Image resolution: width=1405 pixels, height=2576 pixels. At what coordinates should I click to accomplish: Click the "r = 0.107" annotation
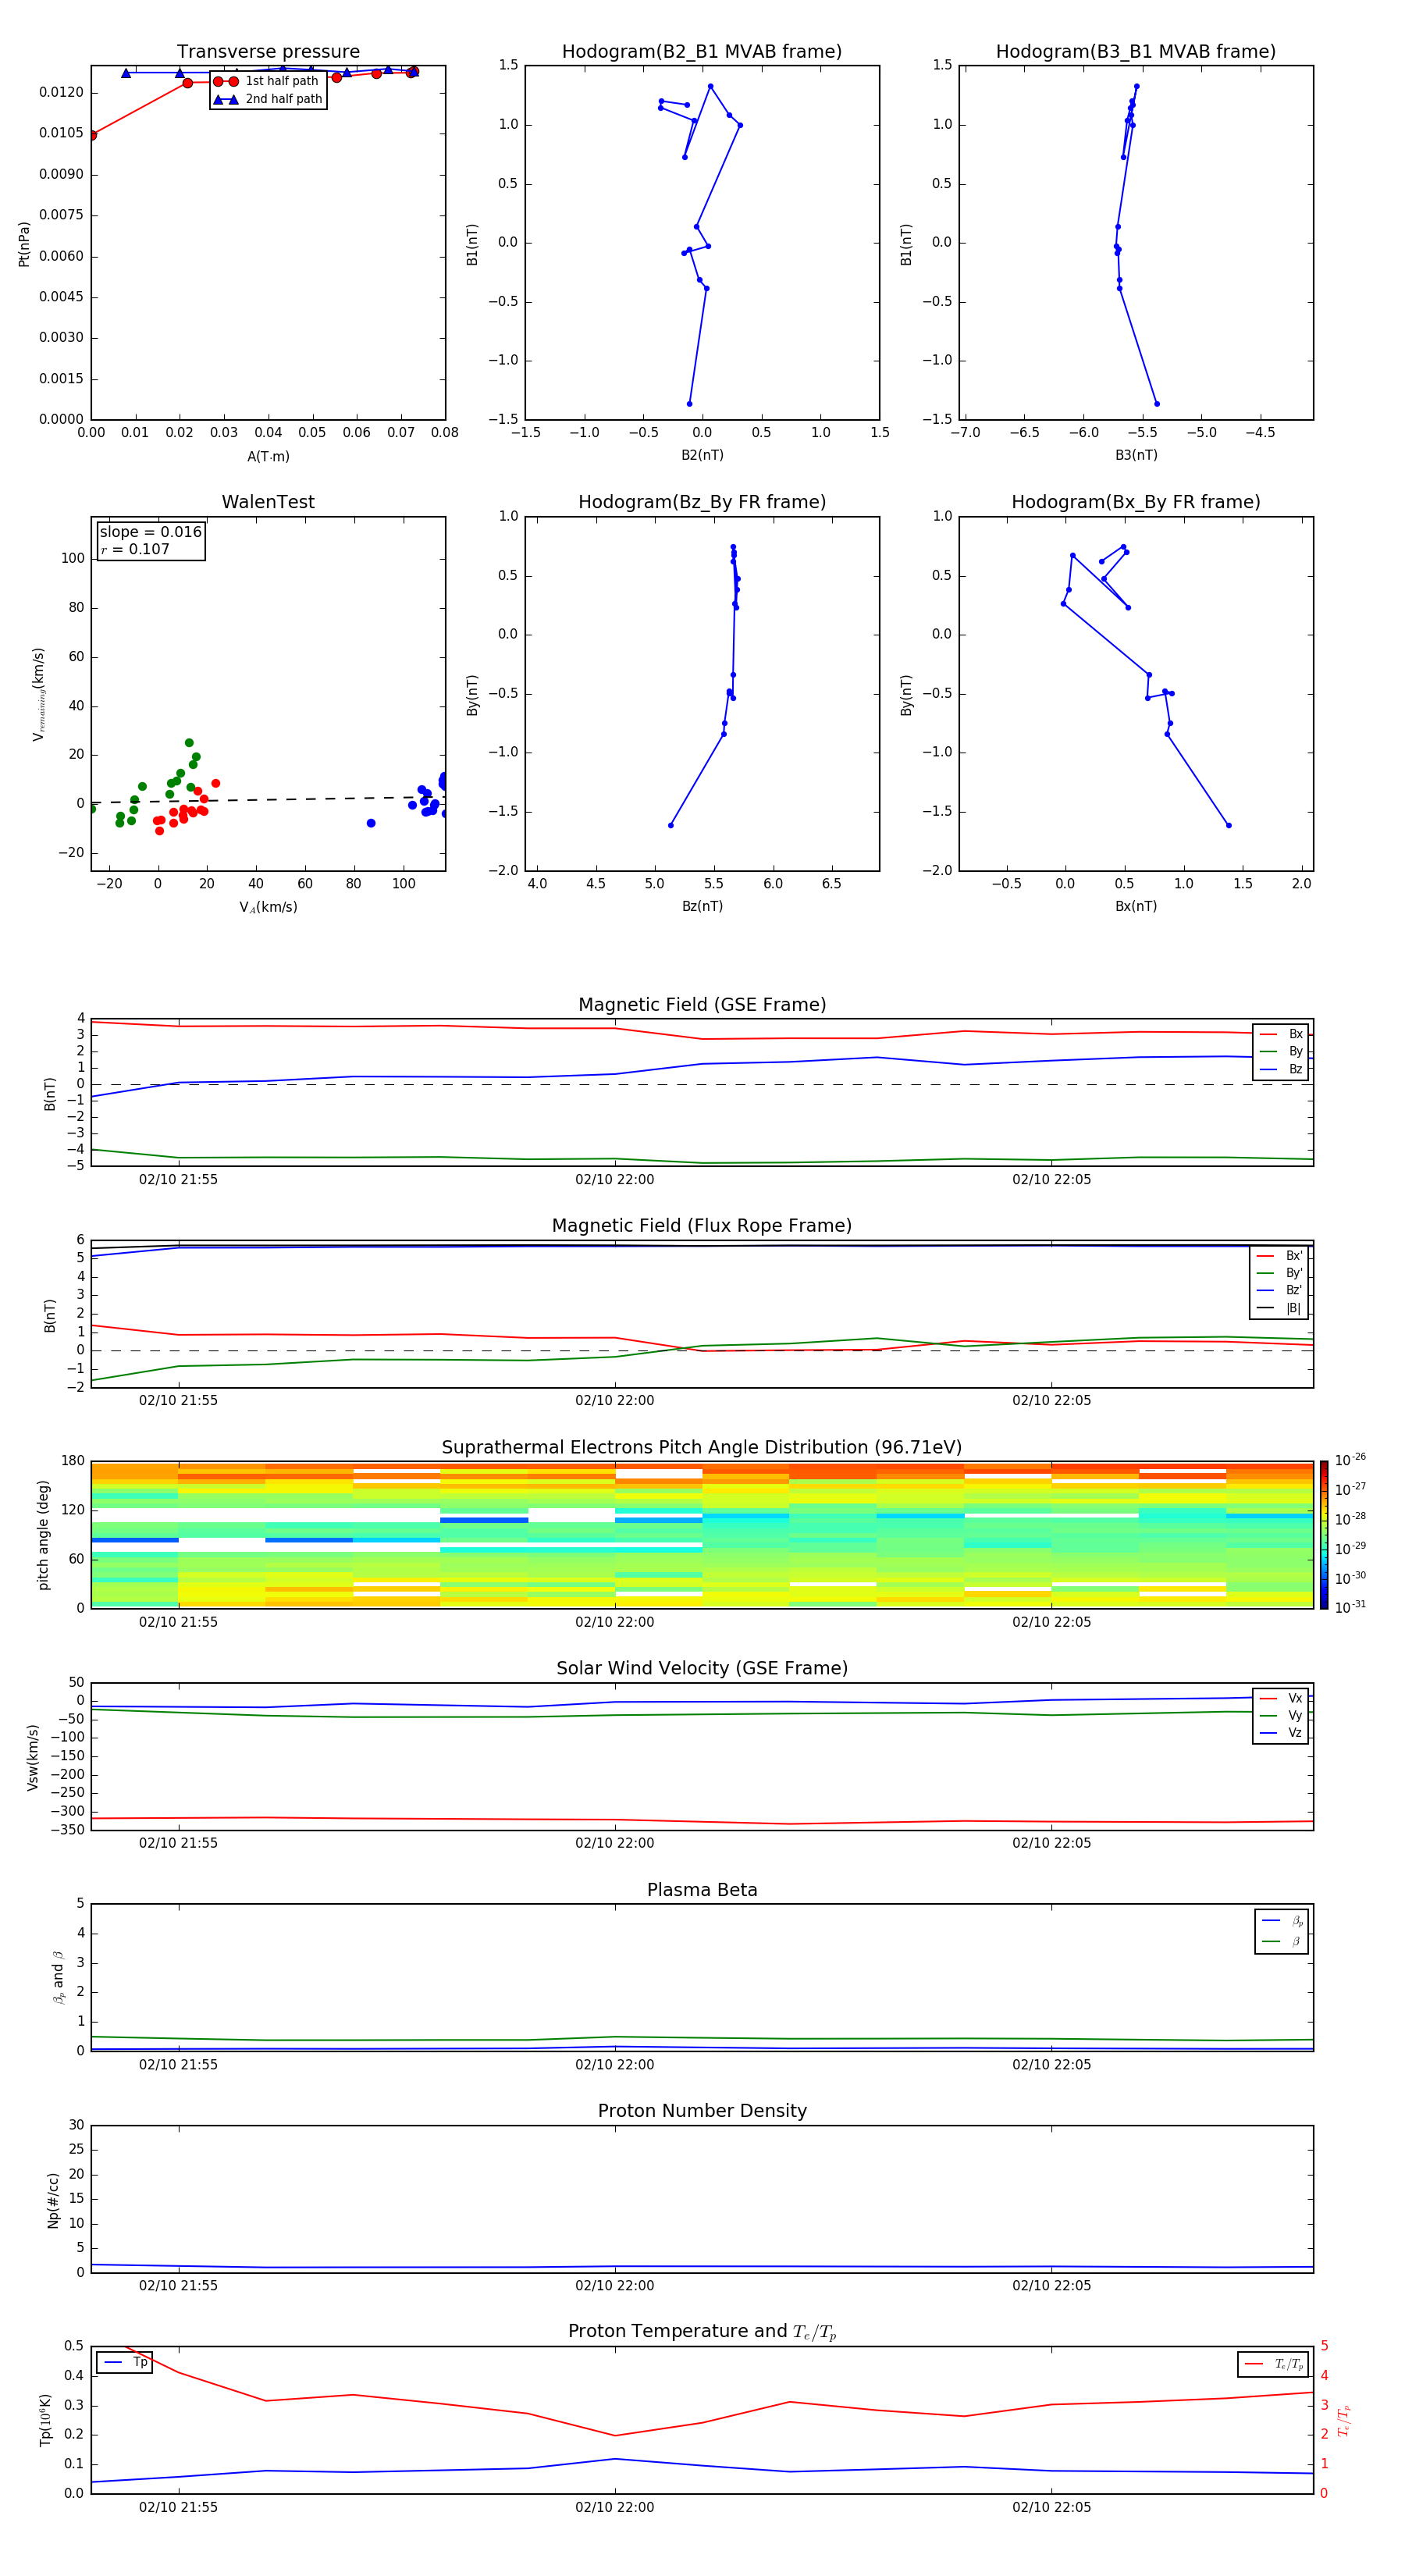(135, 549)
